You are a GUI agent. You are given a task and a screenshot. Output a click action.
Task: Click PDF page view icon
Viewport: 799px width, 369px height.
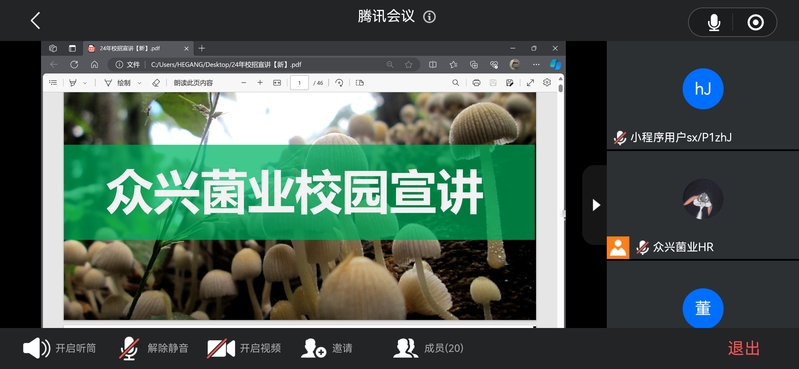pos(360,83)
